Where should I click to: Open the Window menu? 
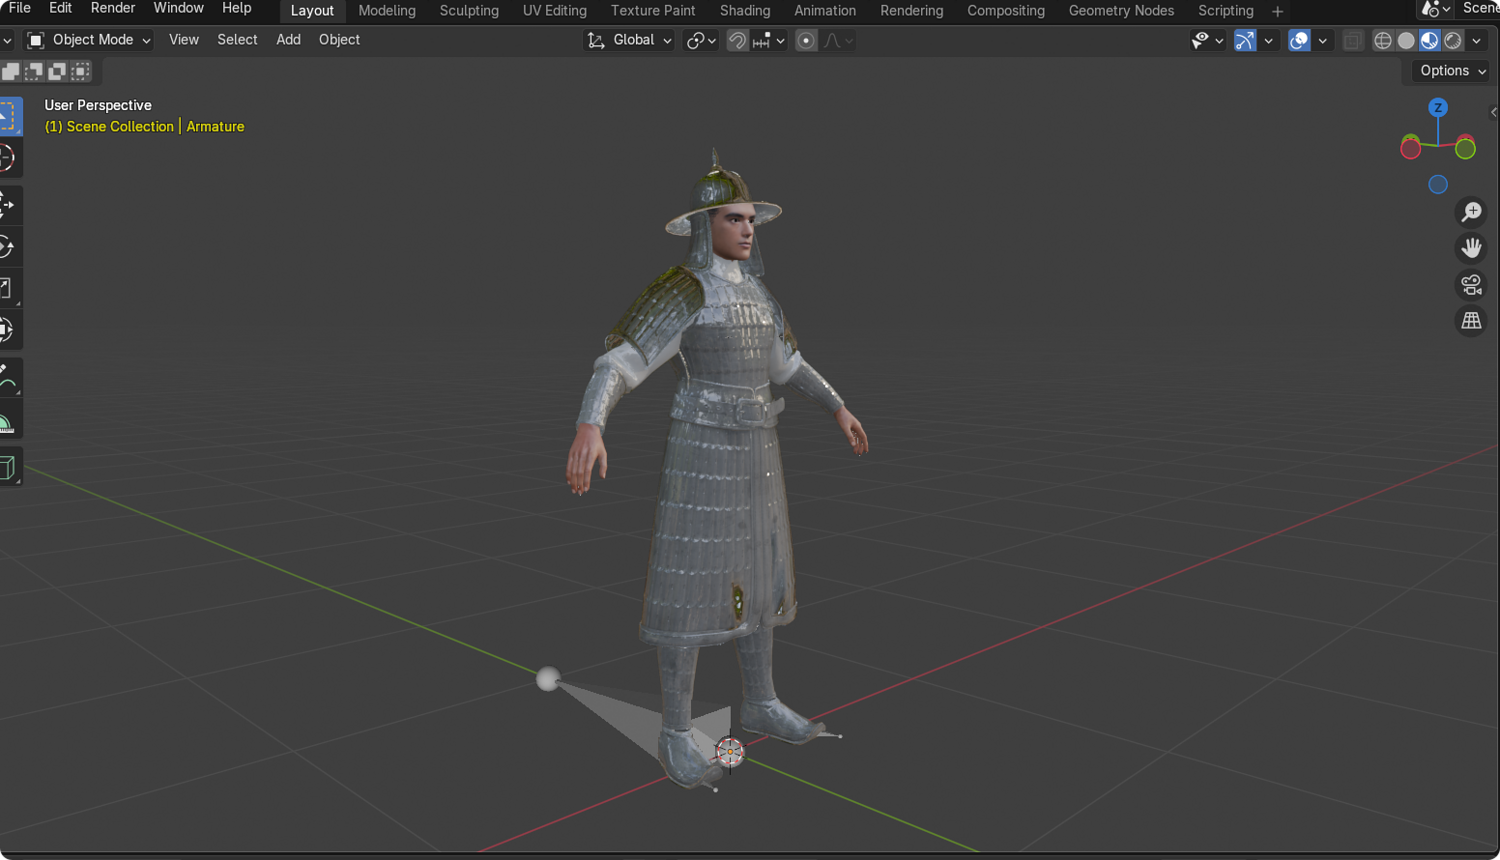[178, 9]
